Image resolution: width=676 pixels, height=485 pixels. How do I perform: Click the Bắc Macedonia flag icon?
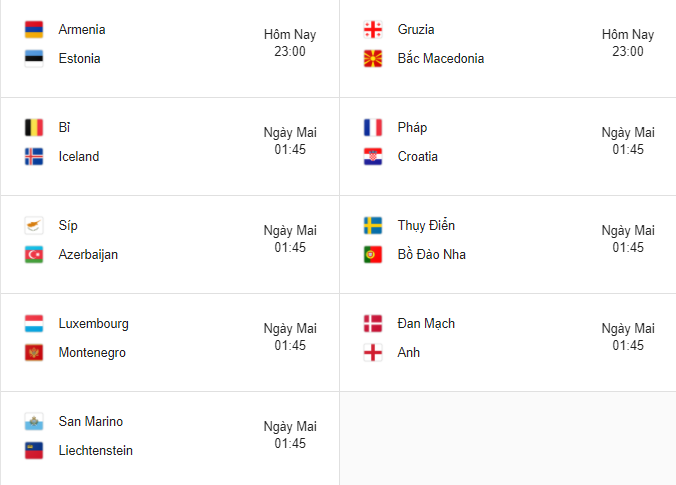pyautogui.click(x=373, y=59)
